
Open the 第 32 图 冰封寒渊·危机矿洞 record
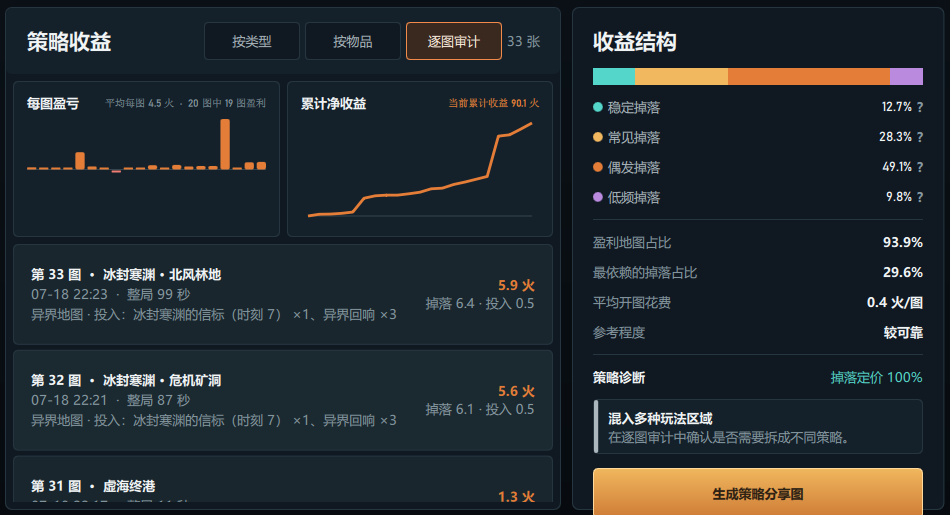(x=283, y=400)
